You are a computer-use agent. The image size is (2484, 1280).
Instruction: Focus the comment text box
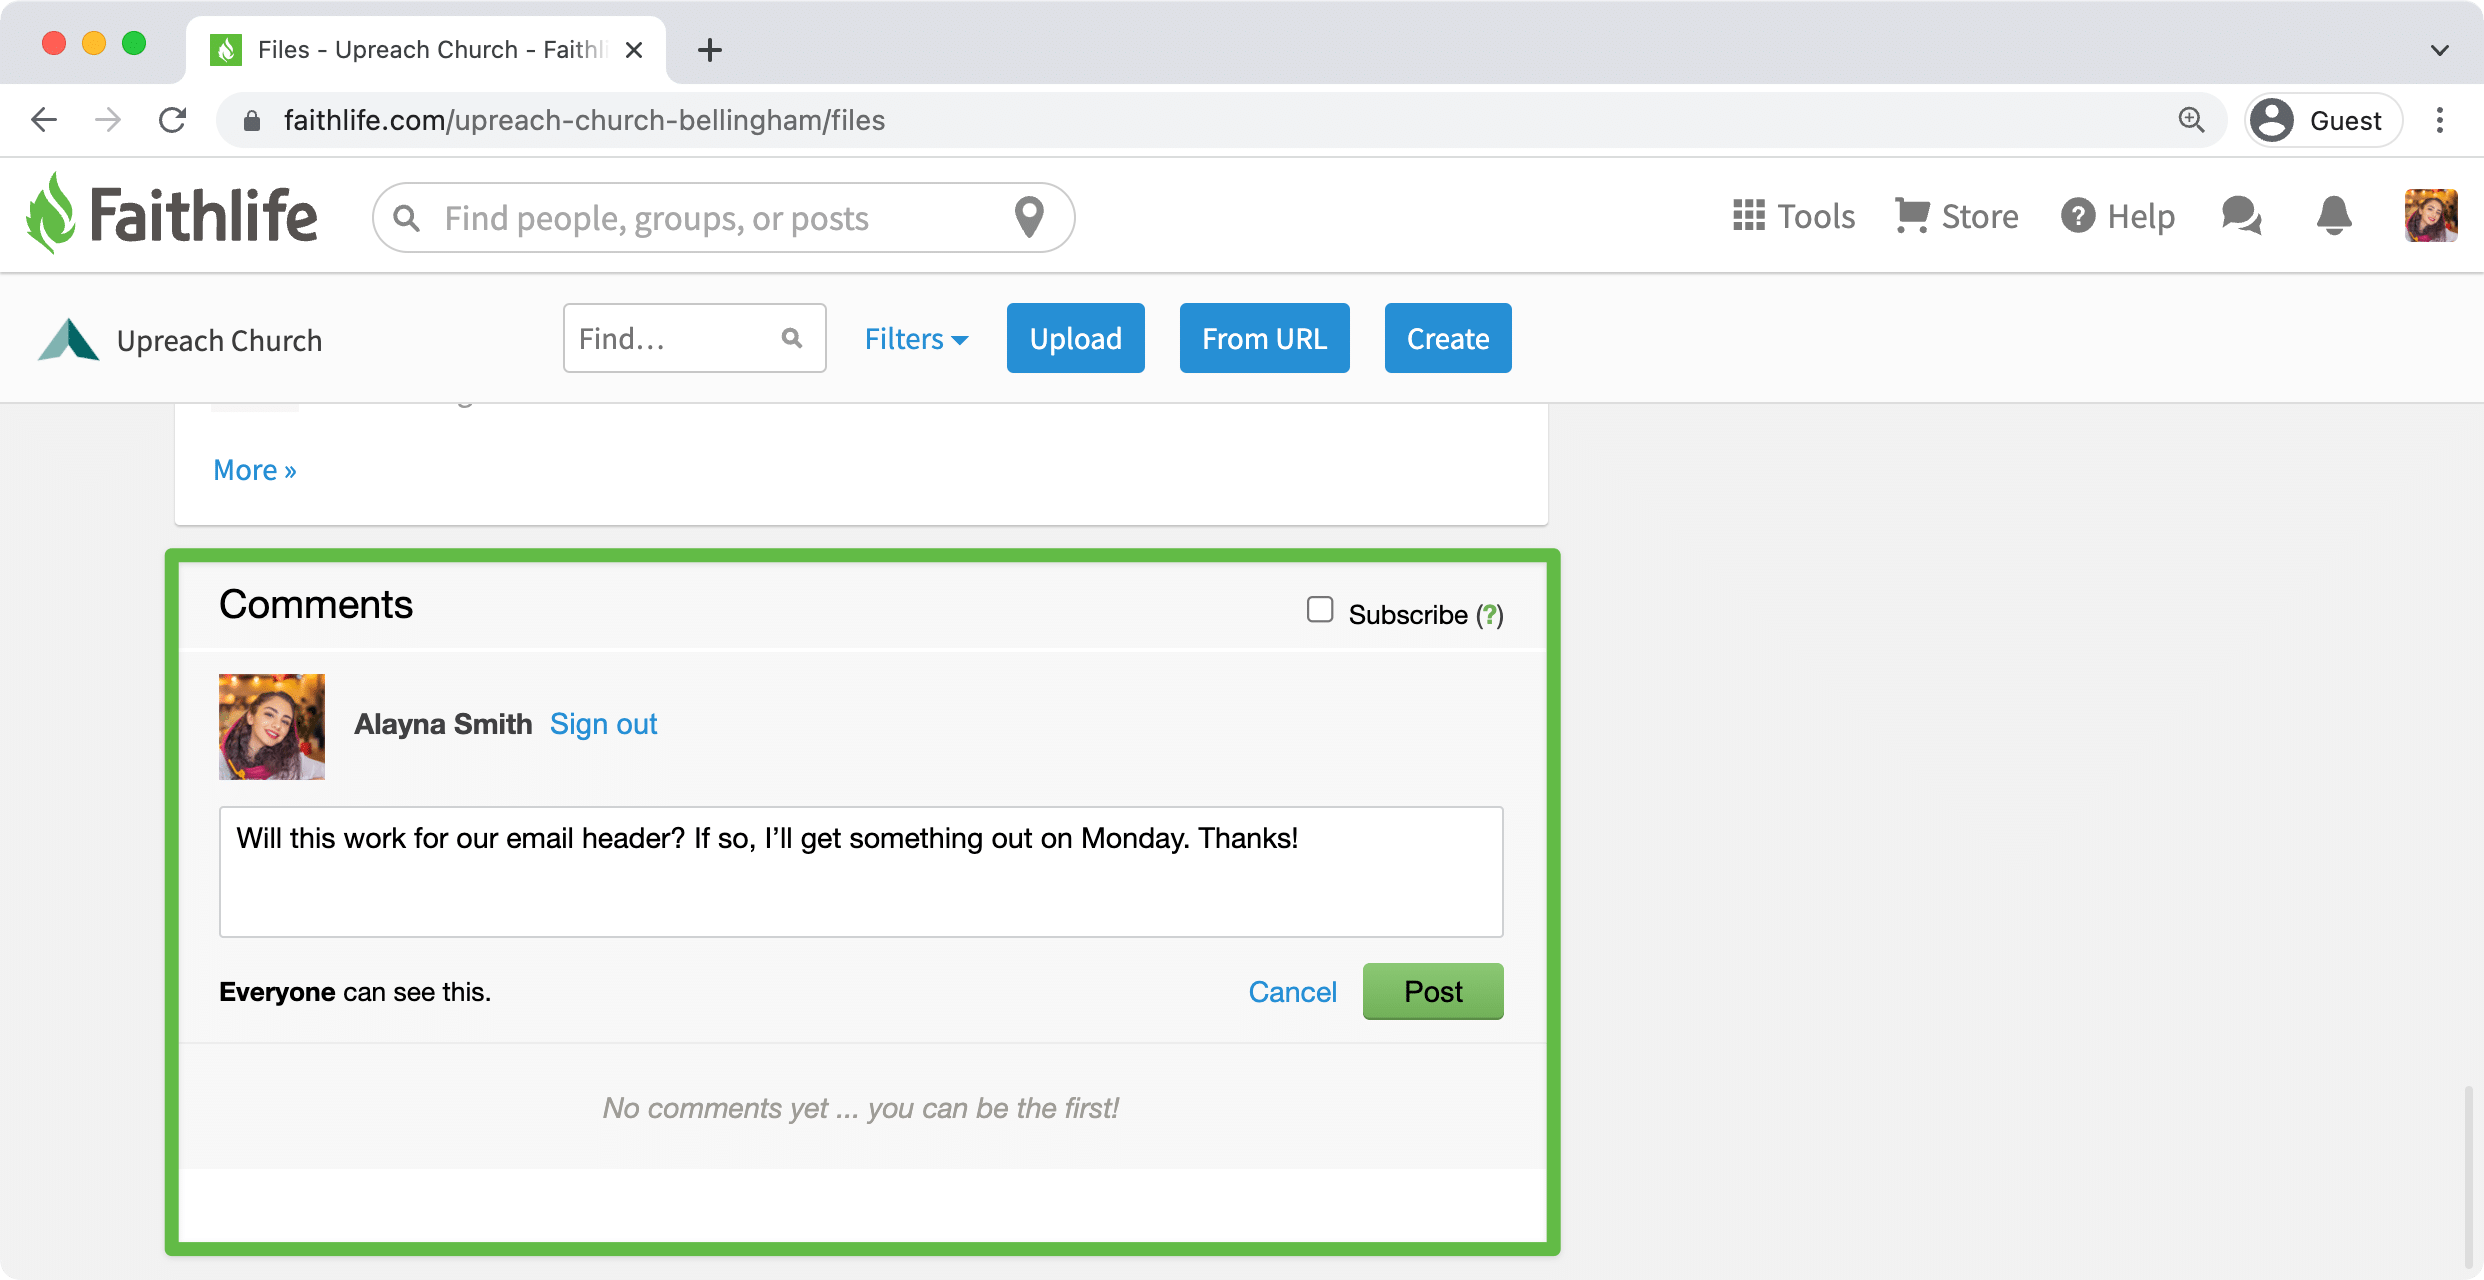(x=861, y=872)
